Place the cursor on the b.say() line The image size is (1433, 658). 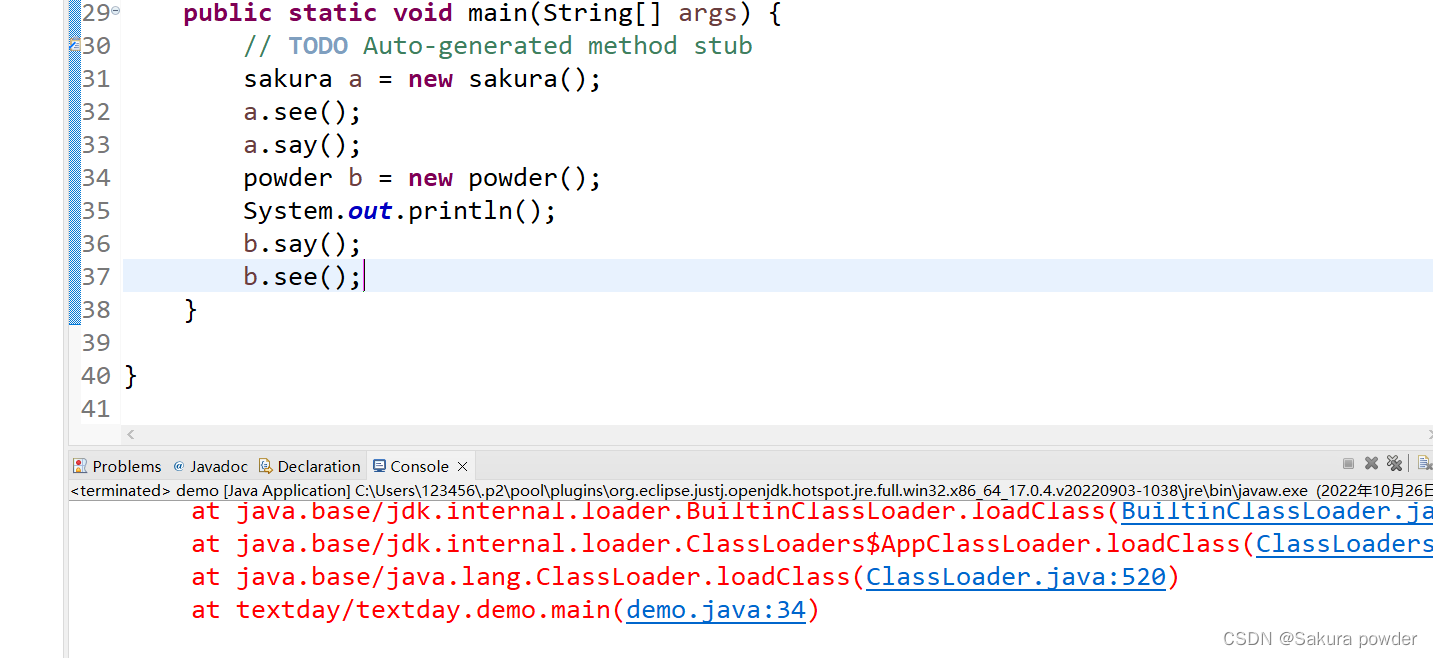(x=300, y=243)
